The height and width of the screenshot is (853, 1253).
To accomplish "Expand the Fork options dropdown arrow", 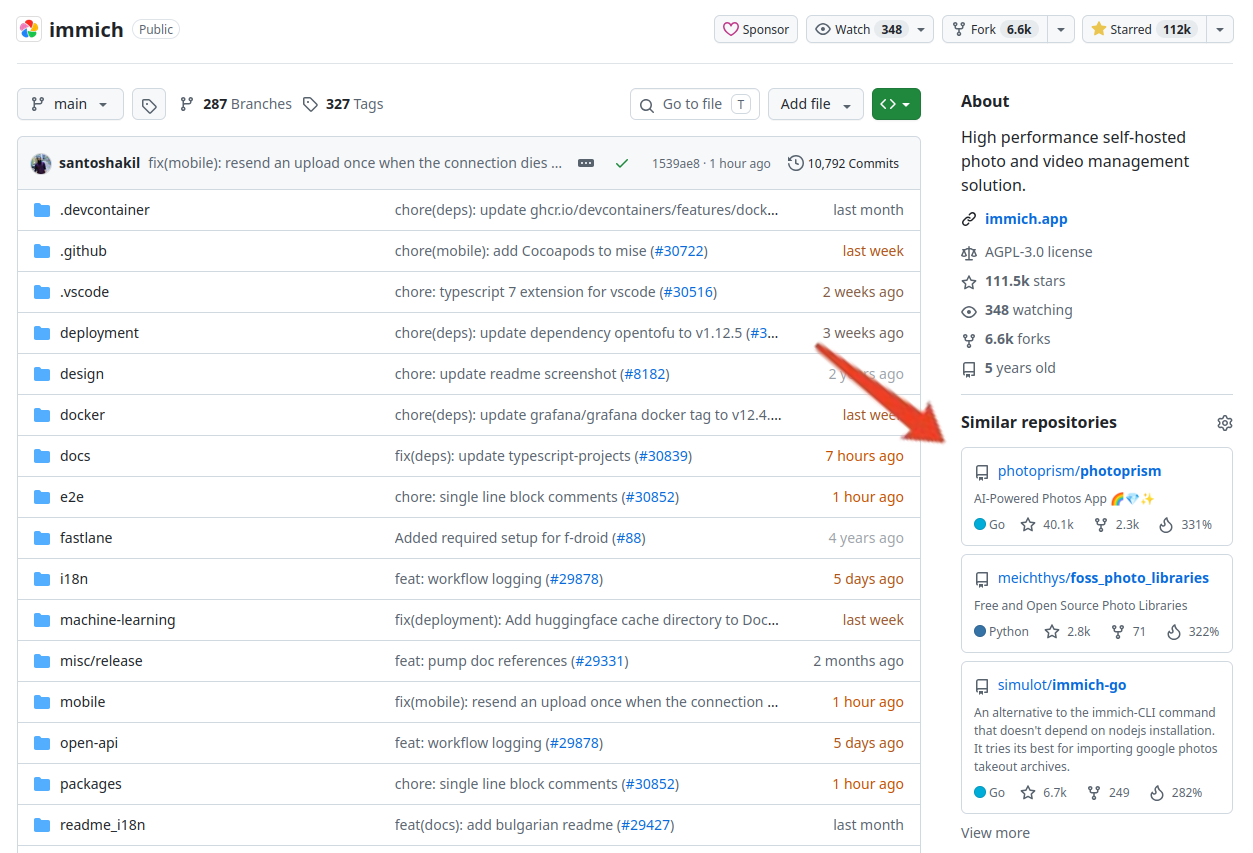I will coord(1061,29).
